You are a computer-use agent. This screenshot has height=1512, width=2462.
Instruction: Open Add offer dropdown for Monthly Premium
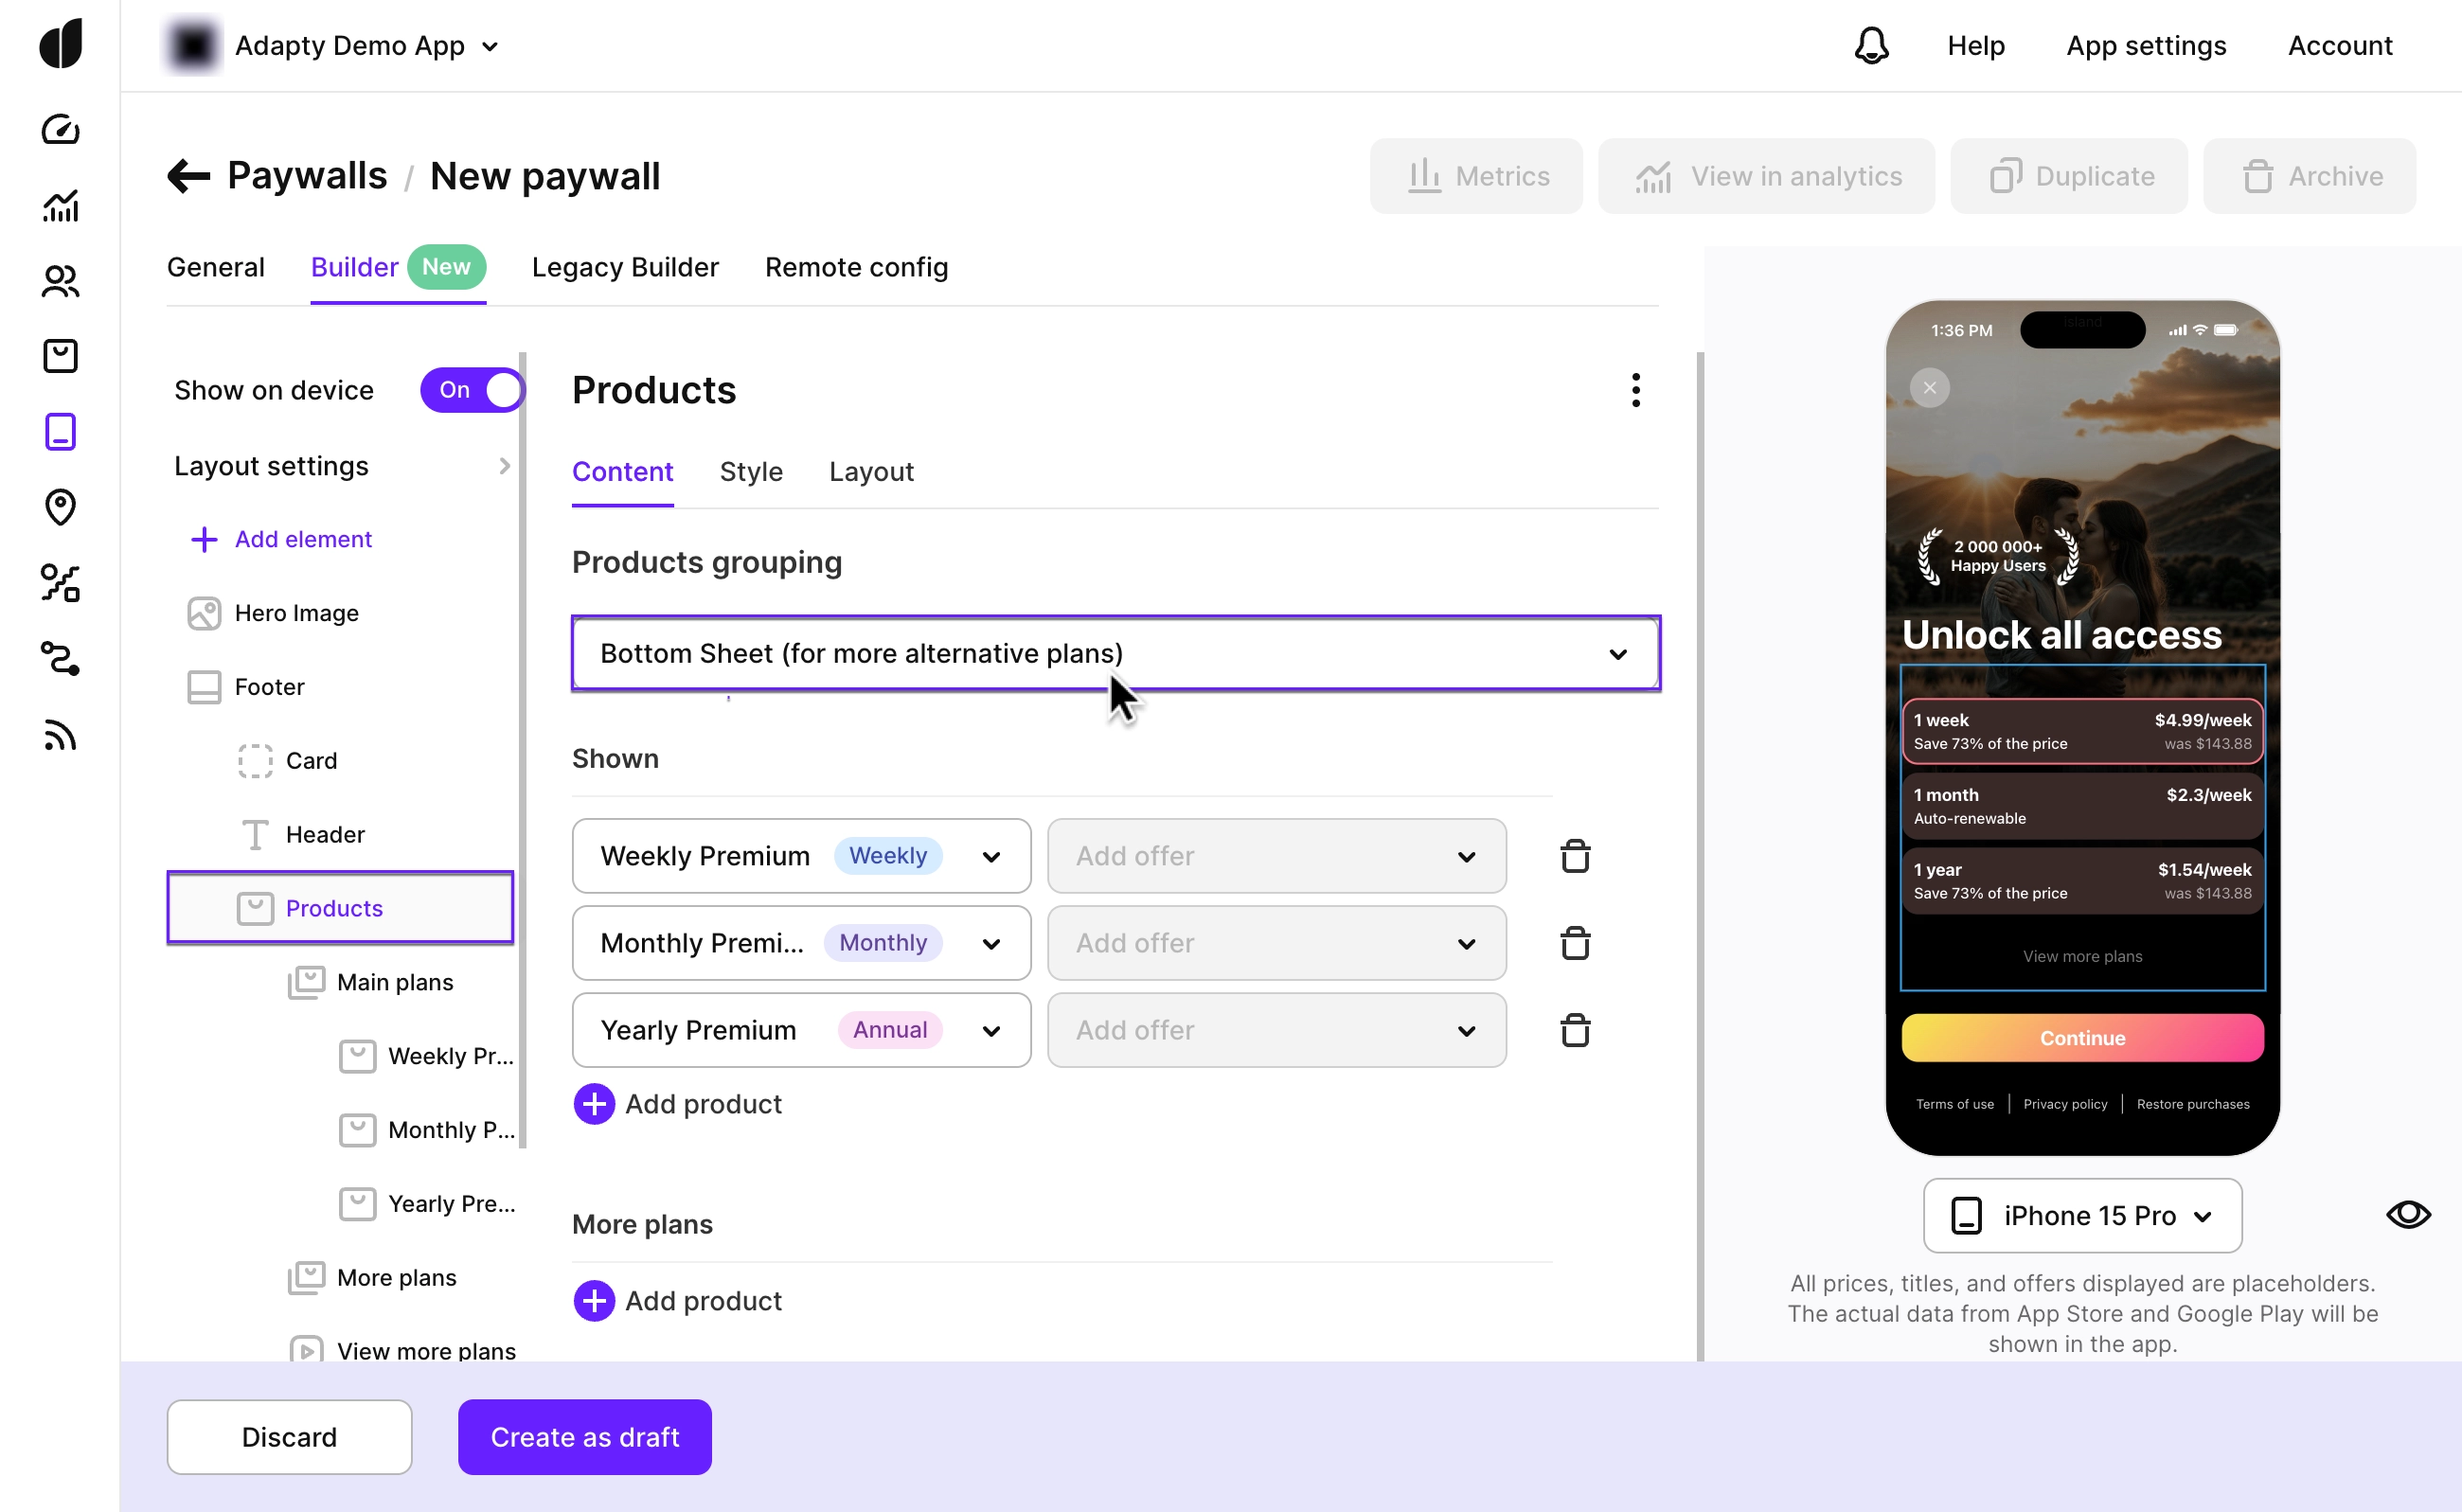click(x=1276, y=943)
